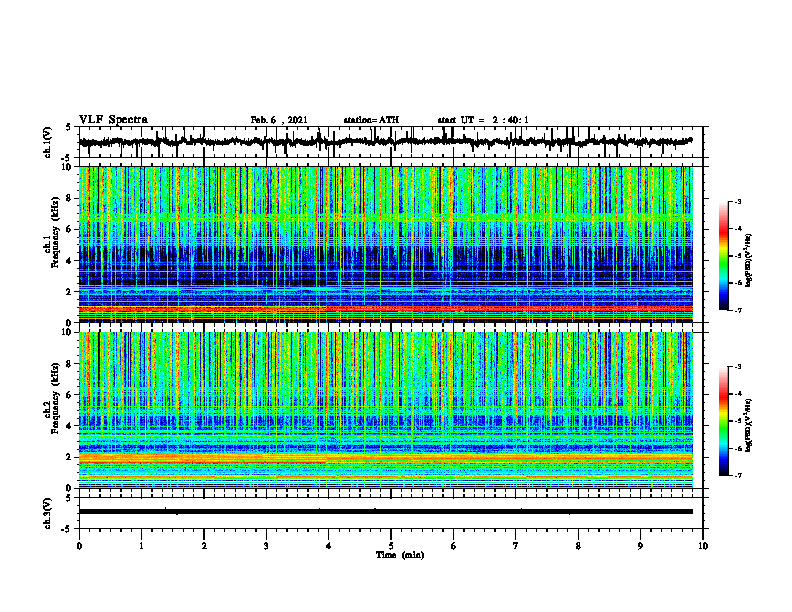
Task: Click time axis tick label "2"
Action: tap(204, 546)
